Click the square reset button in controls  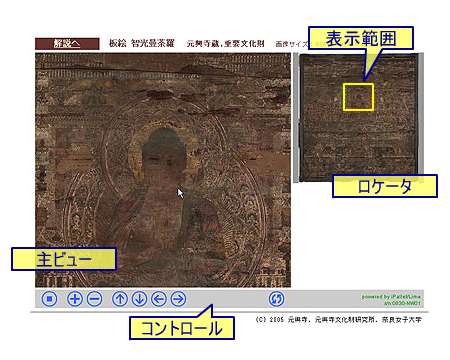pyautogui.click(x=50, y=299)
